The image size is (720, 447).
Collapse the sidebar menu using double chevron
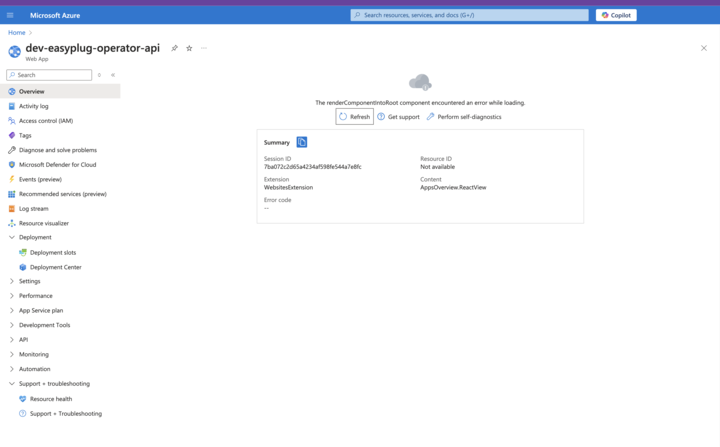click(113, 75)
